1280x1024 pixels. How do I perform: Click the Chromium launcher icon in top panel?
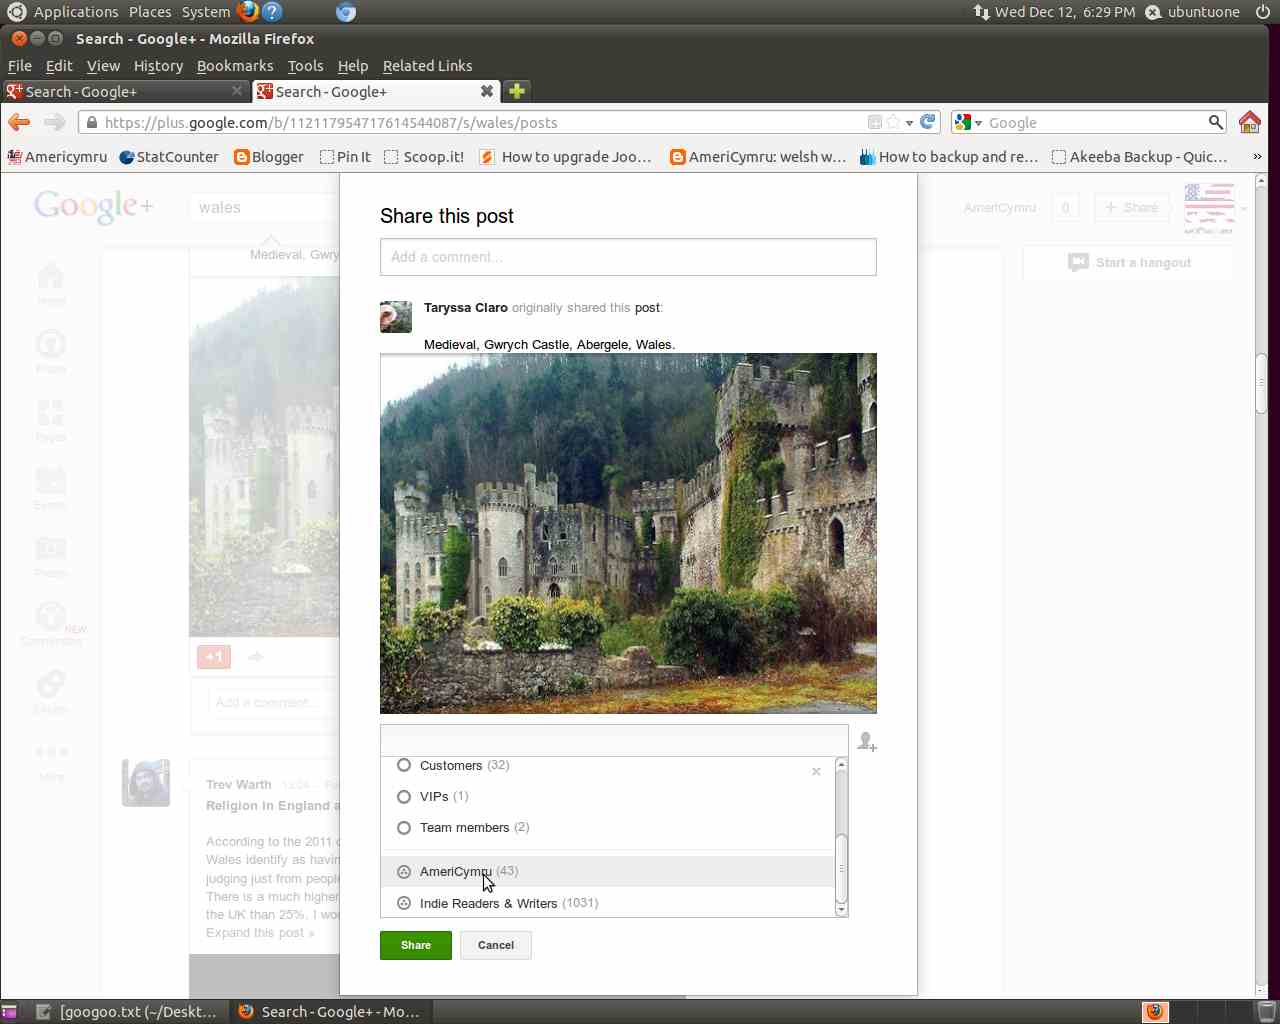[x=346, y=12]
